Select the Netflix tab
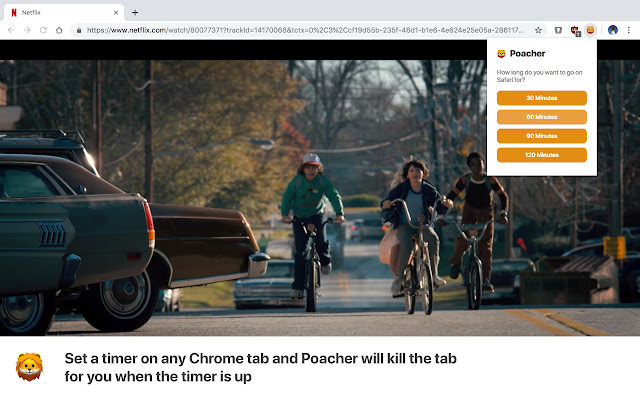 [64, 13]
